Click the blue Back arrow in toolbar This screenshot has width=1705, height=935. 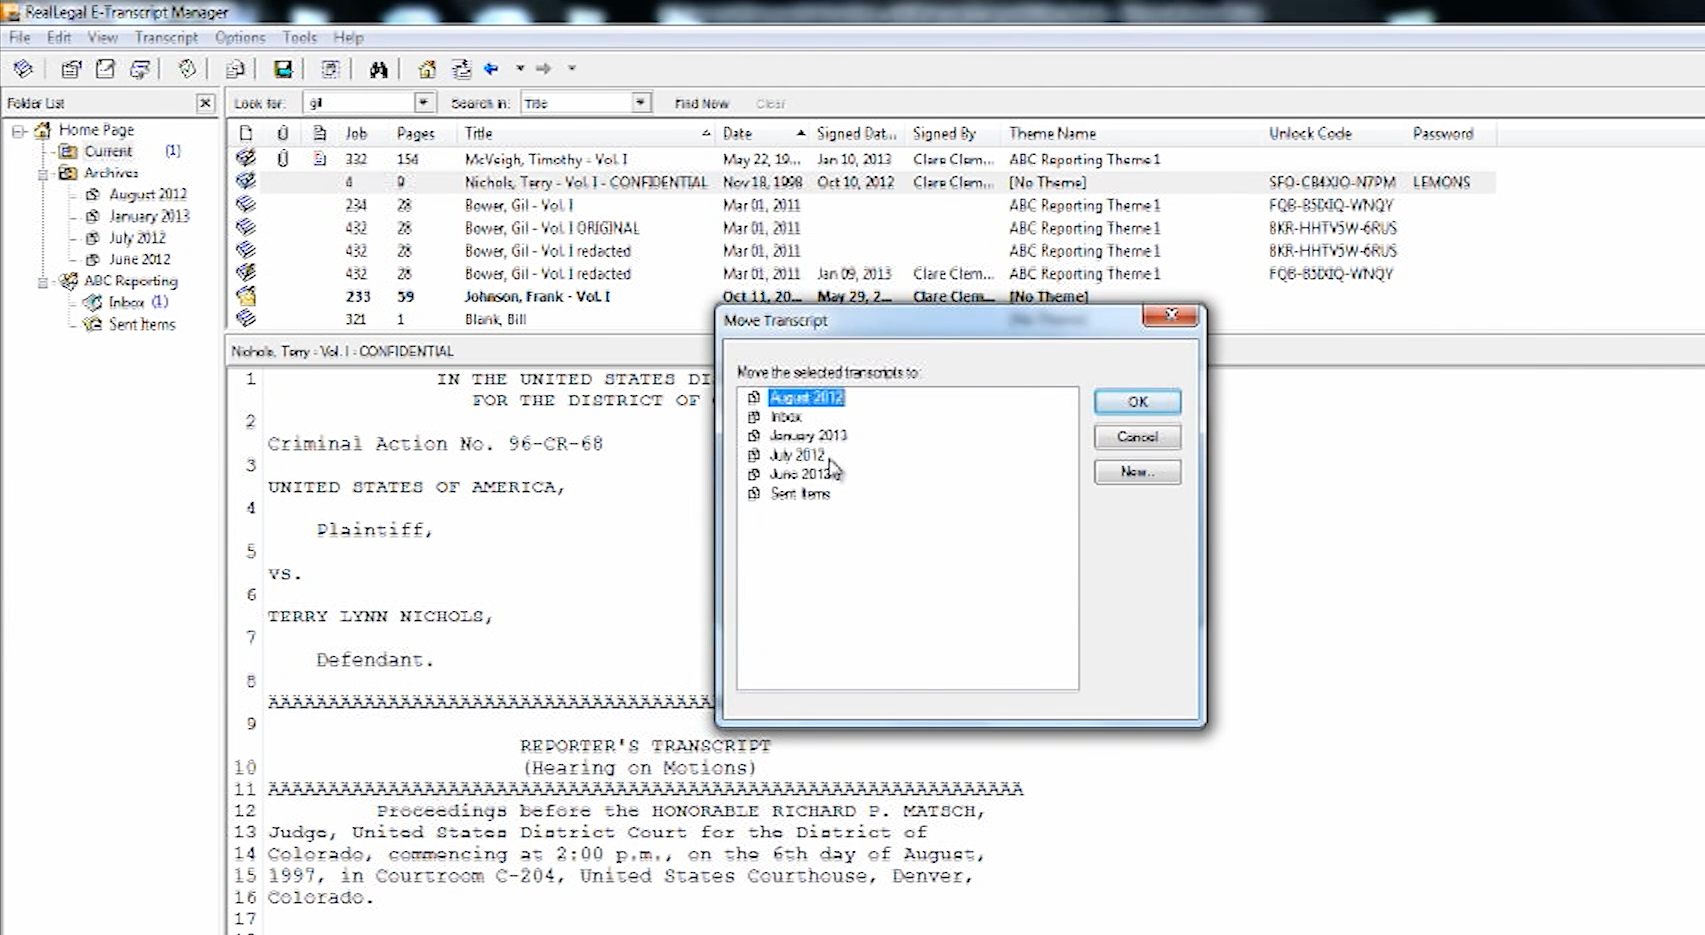coord(491,69)
